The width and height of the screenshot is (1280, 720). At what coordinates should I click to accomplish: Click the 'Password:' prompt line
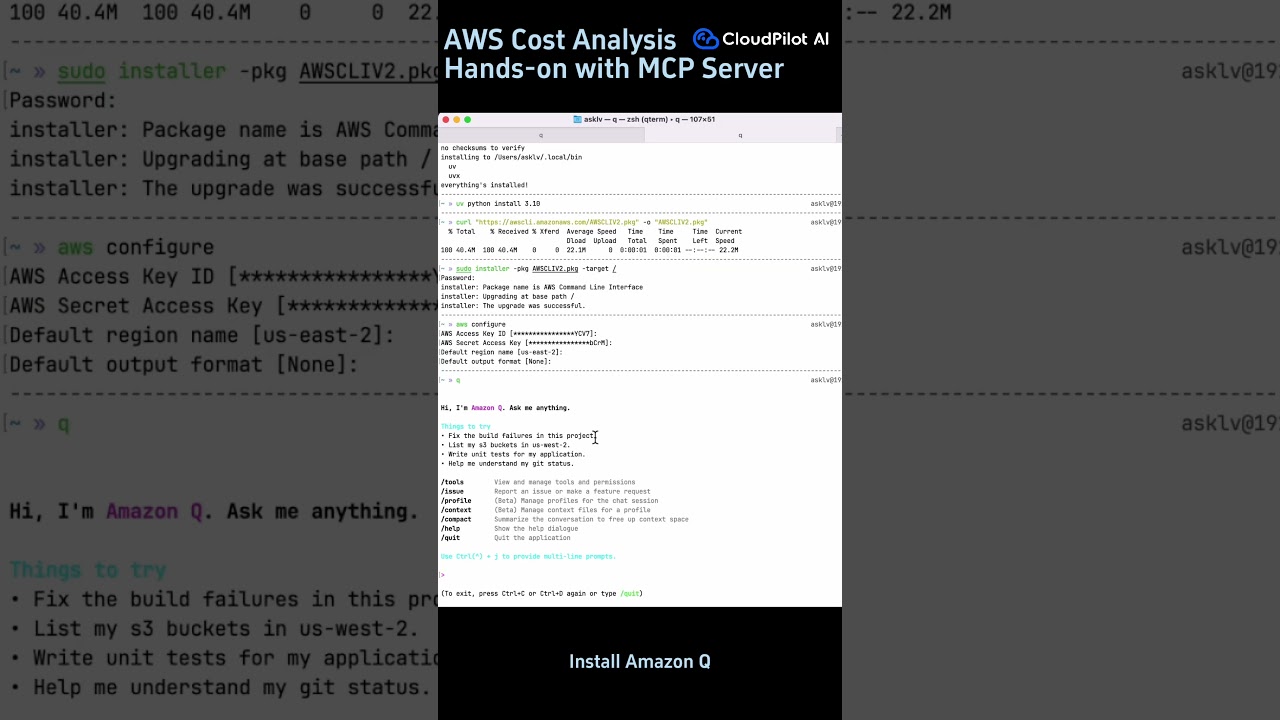(x=458, y=278)
